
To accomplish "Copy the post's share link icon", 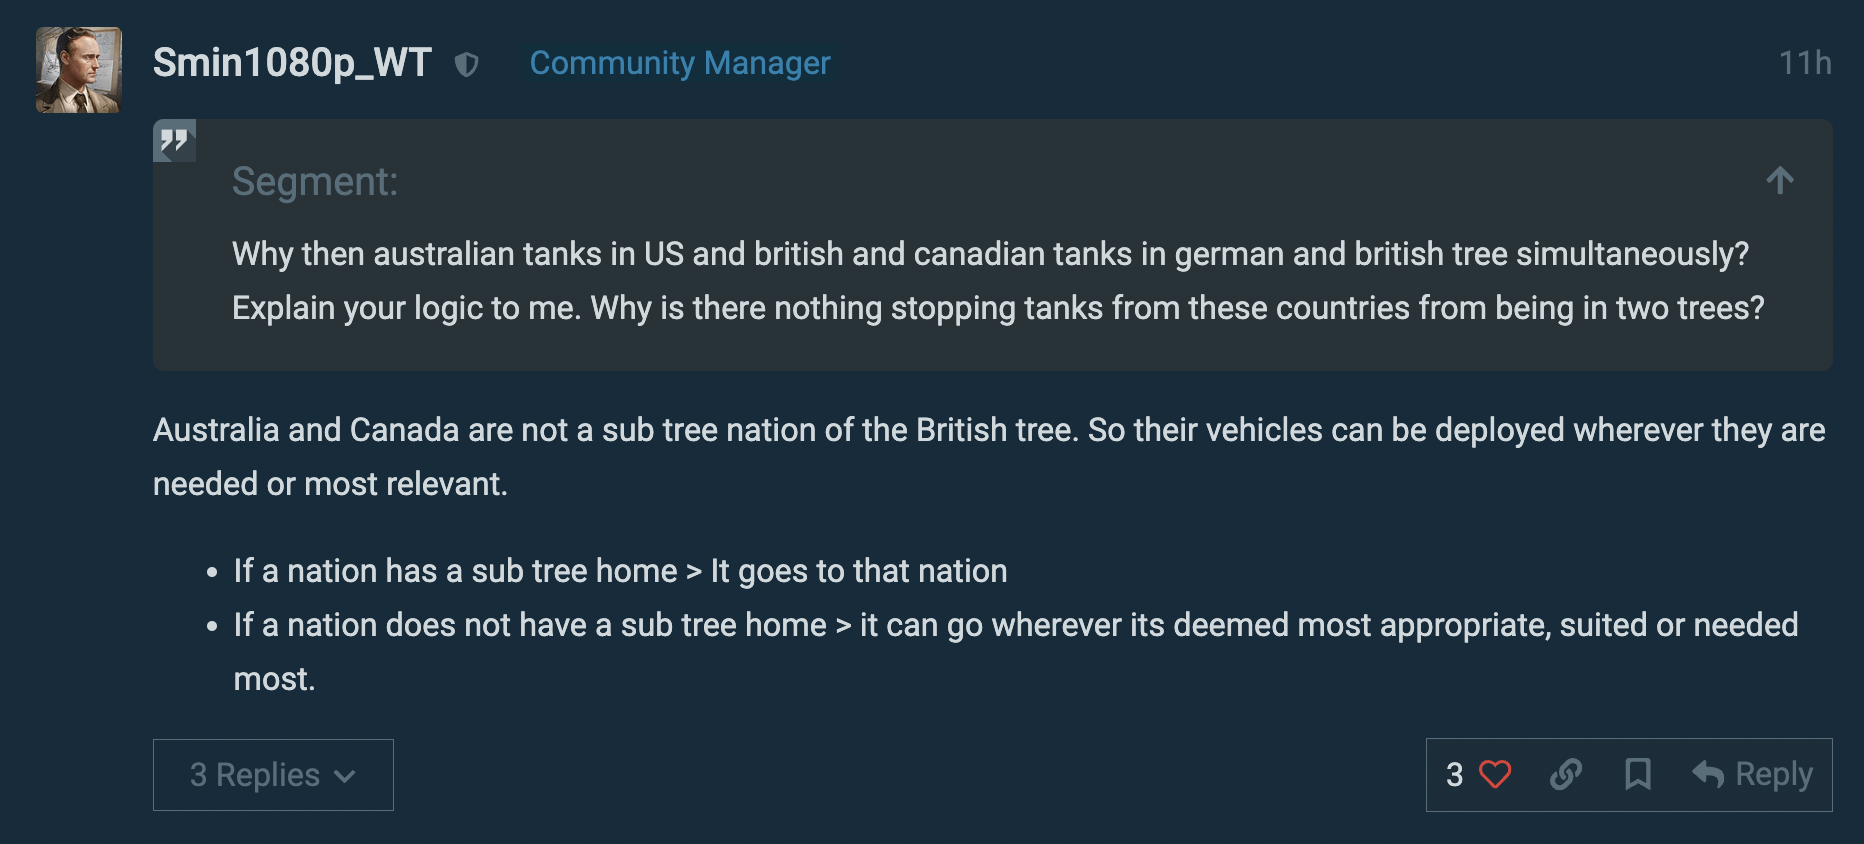I will click(x=1566, y=774).
